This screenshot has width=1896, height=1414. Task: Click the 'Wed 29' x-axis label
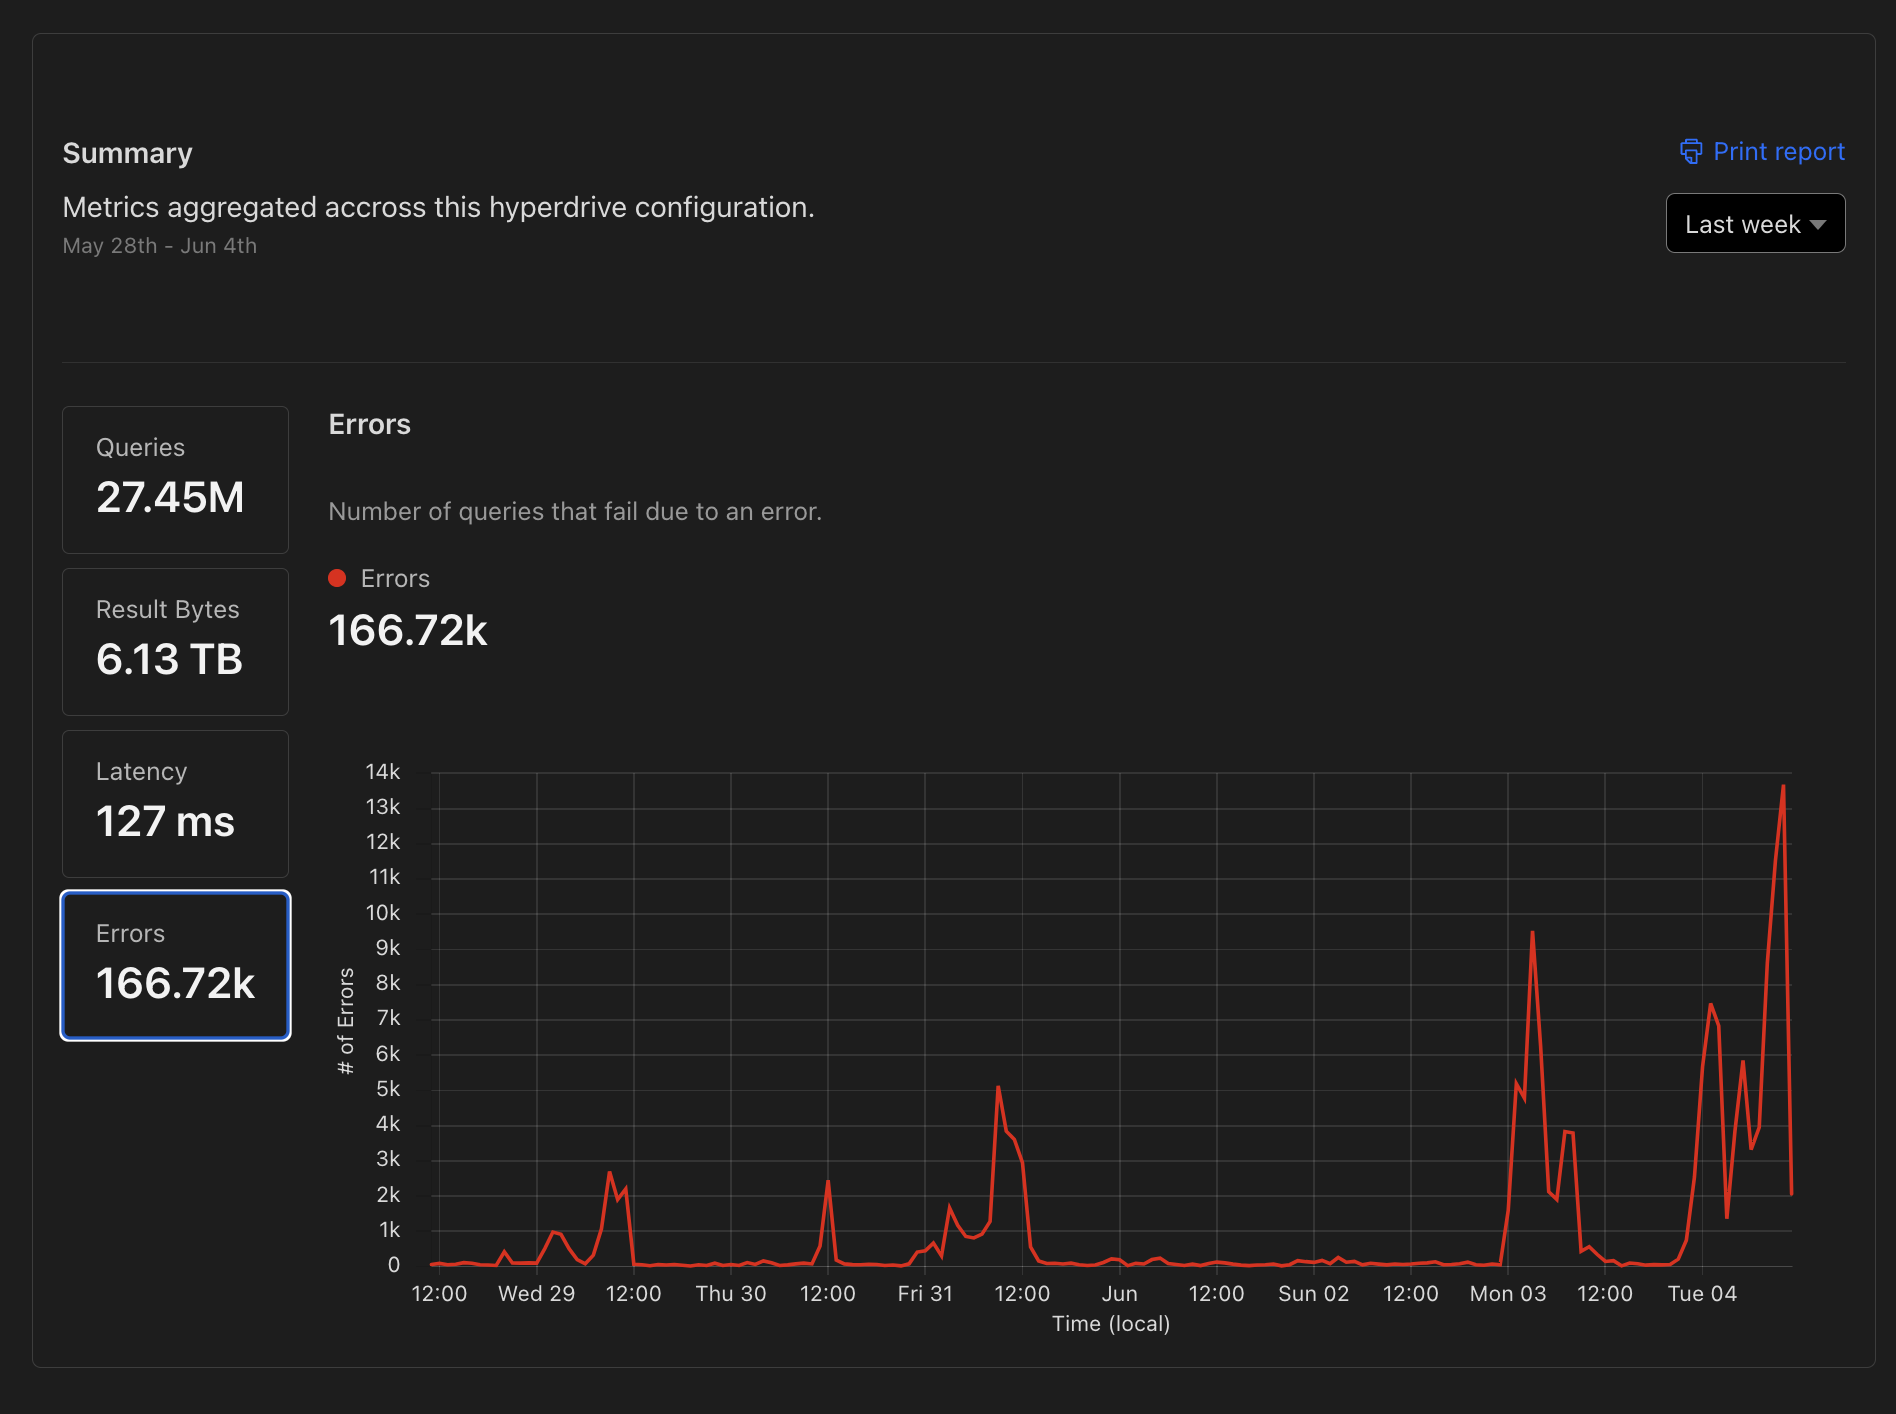click(537, 1293)
